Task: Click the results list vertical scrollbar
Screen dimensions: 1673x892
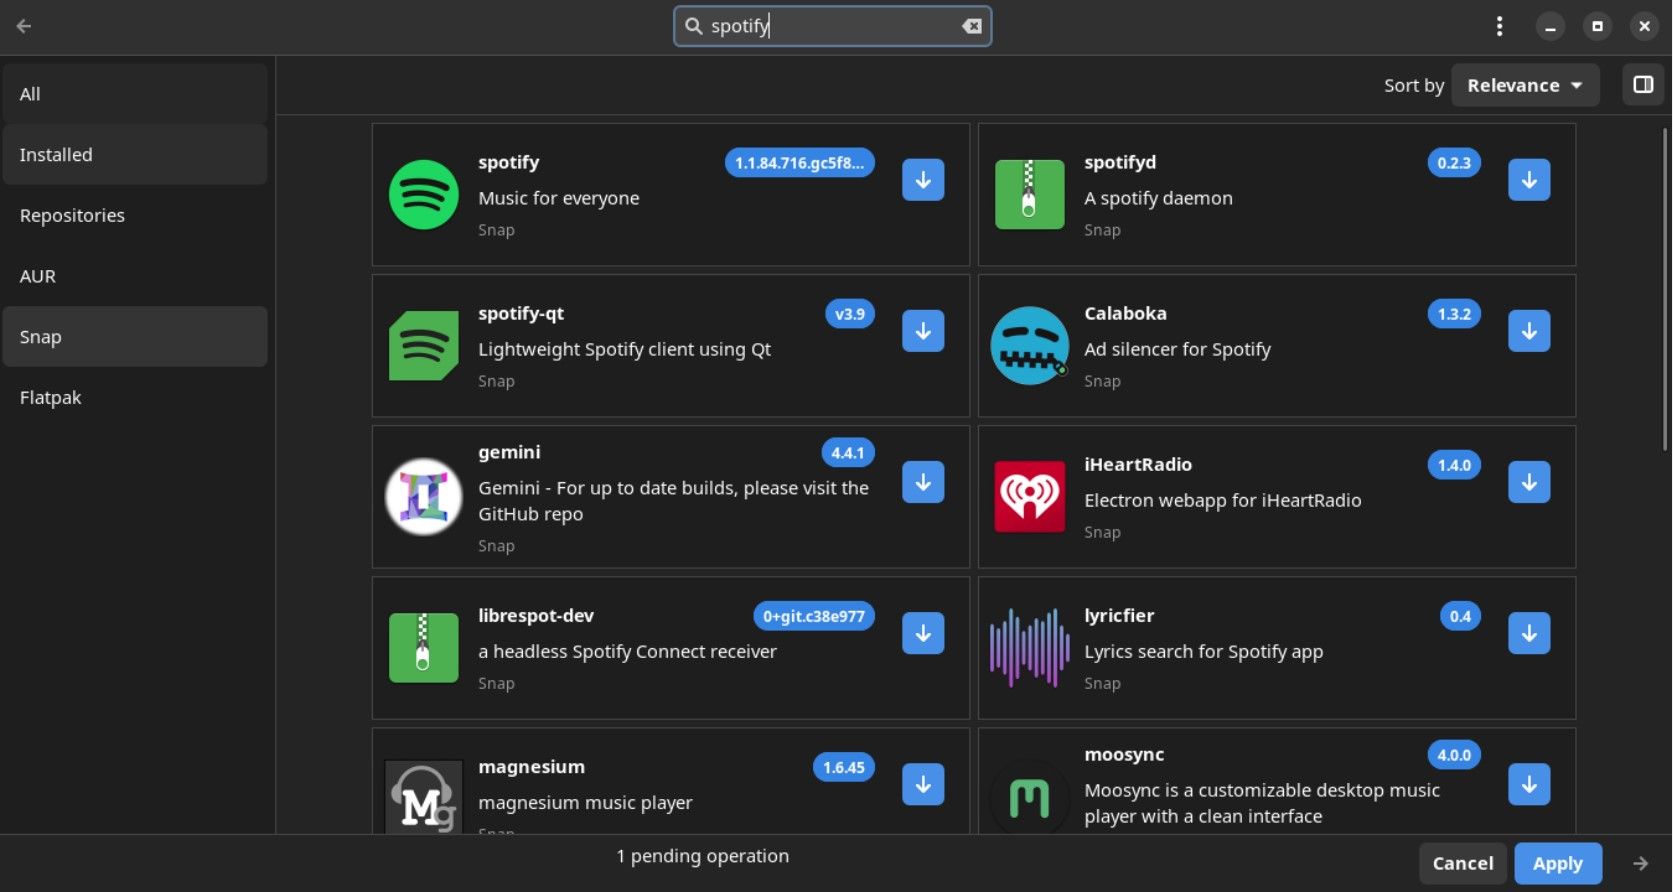Action: coord(1665,289)
